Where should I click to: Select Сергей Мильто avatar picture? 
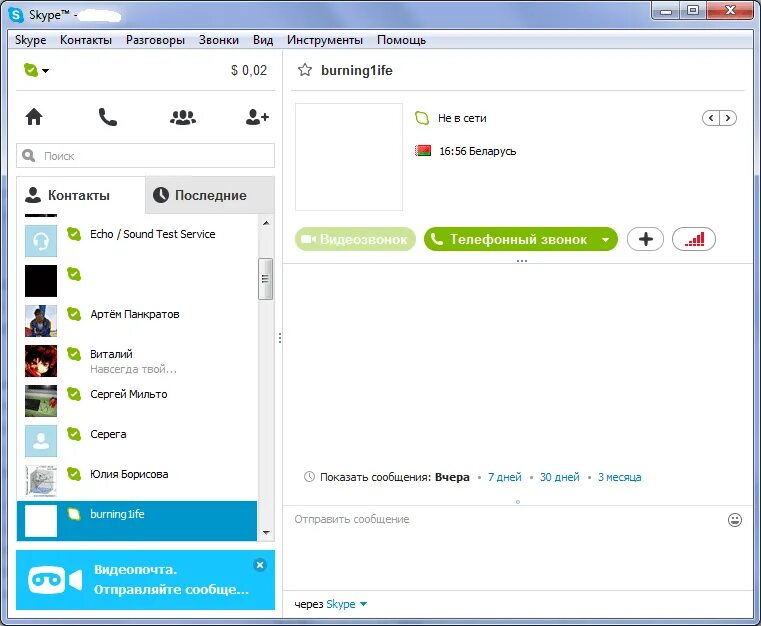41,401
